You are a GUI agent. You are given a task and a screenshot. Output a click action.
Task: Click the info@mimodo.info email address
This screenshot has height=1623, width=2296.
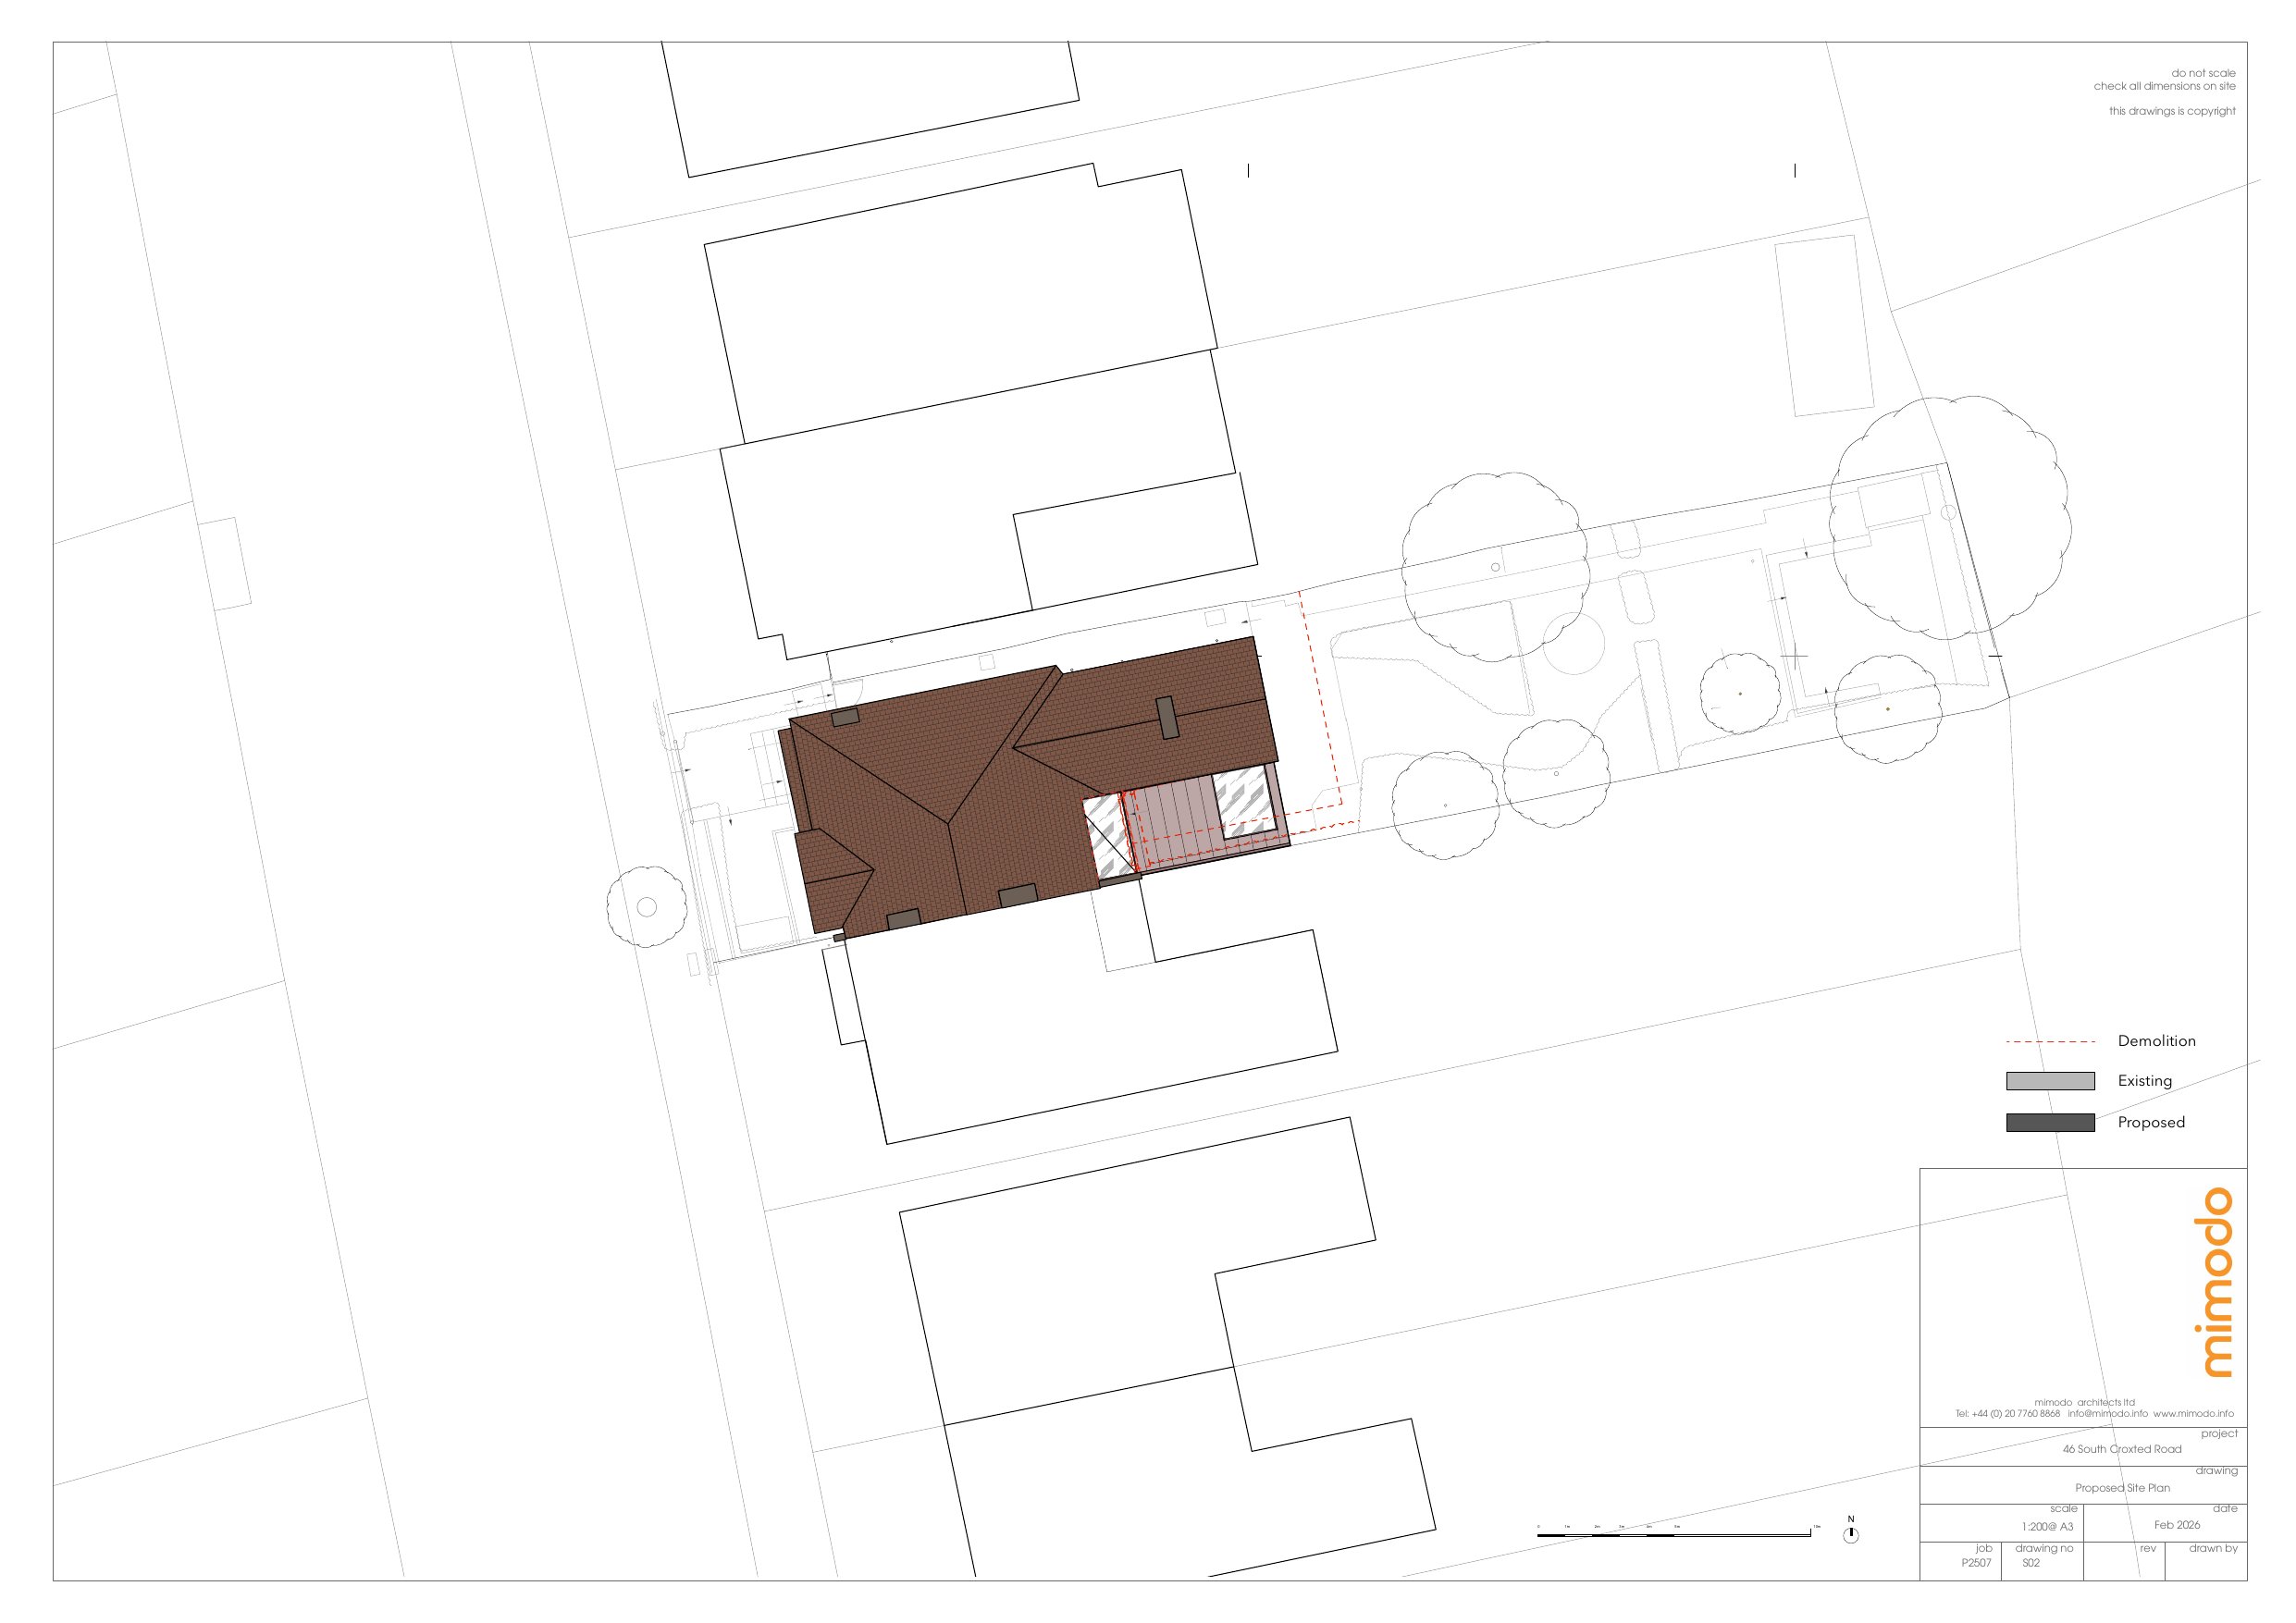2107,1414
